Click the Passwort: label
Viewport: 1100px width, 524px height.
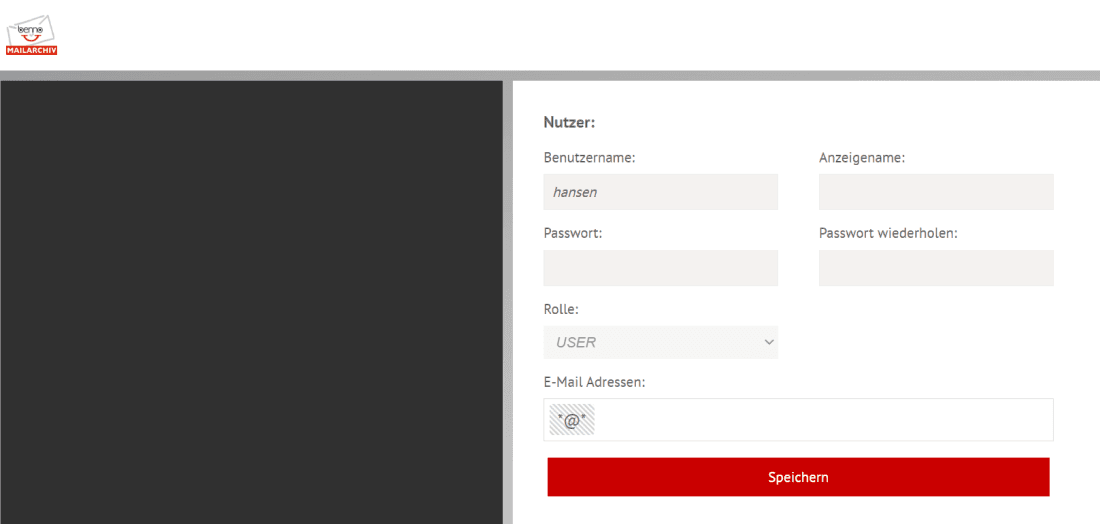[x=572, y=233]
